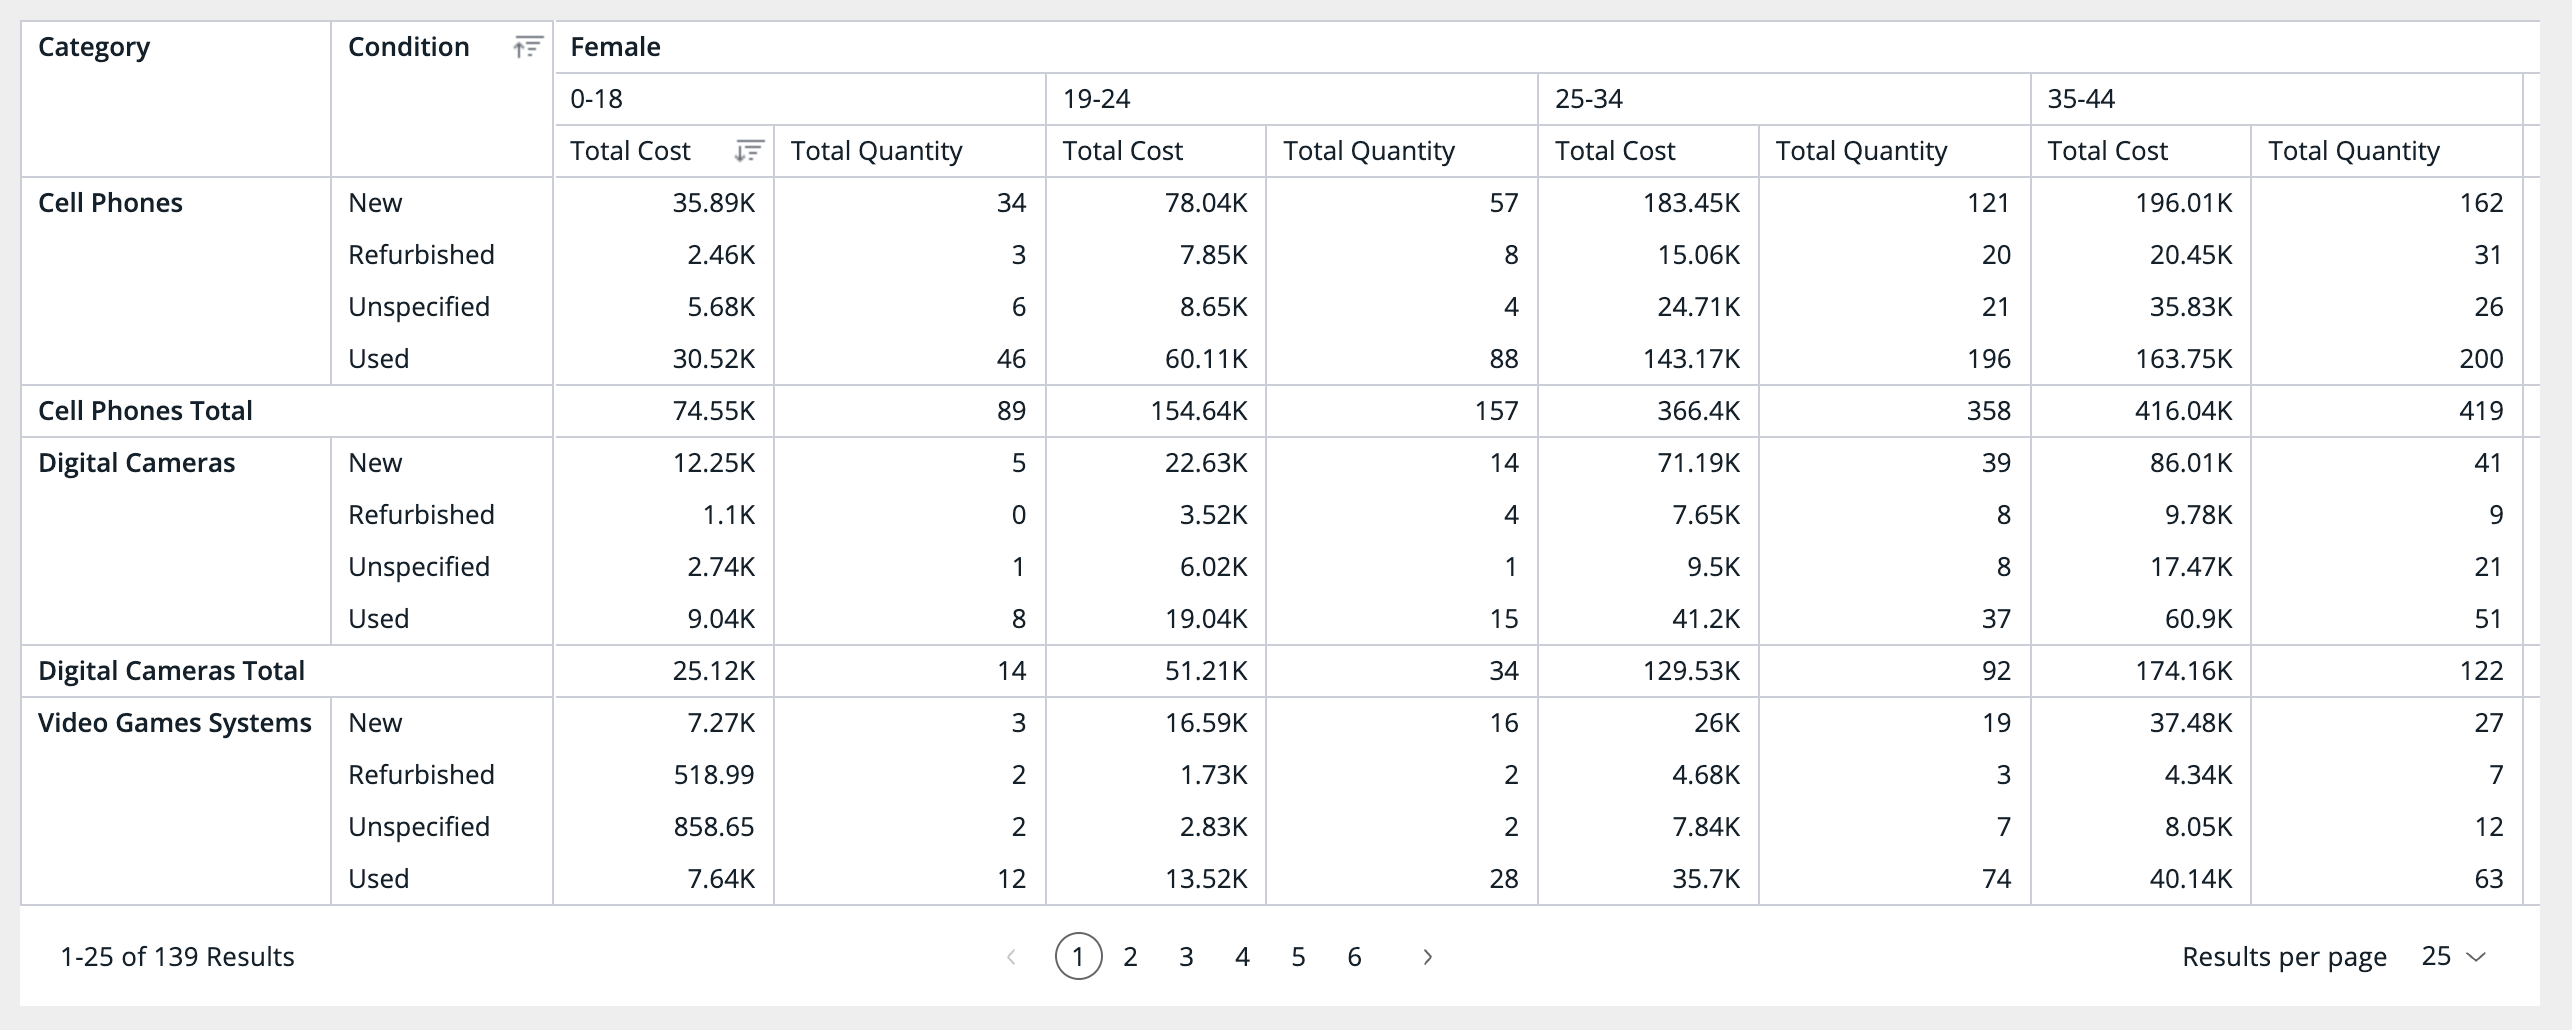Go to page 2 of results
Image resolution: width=2572 pixels, height=1030 pixels.
1130,957
